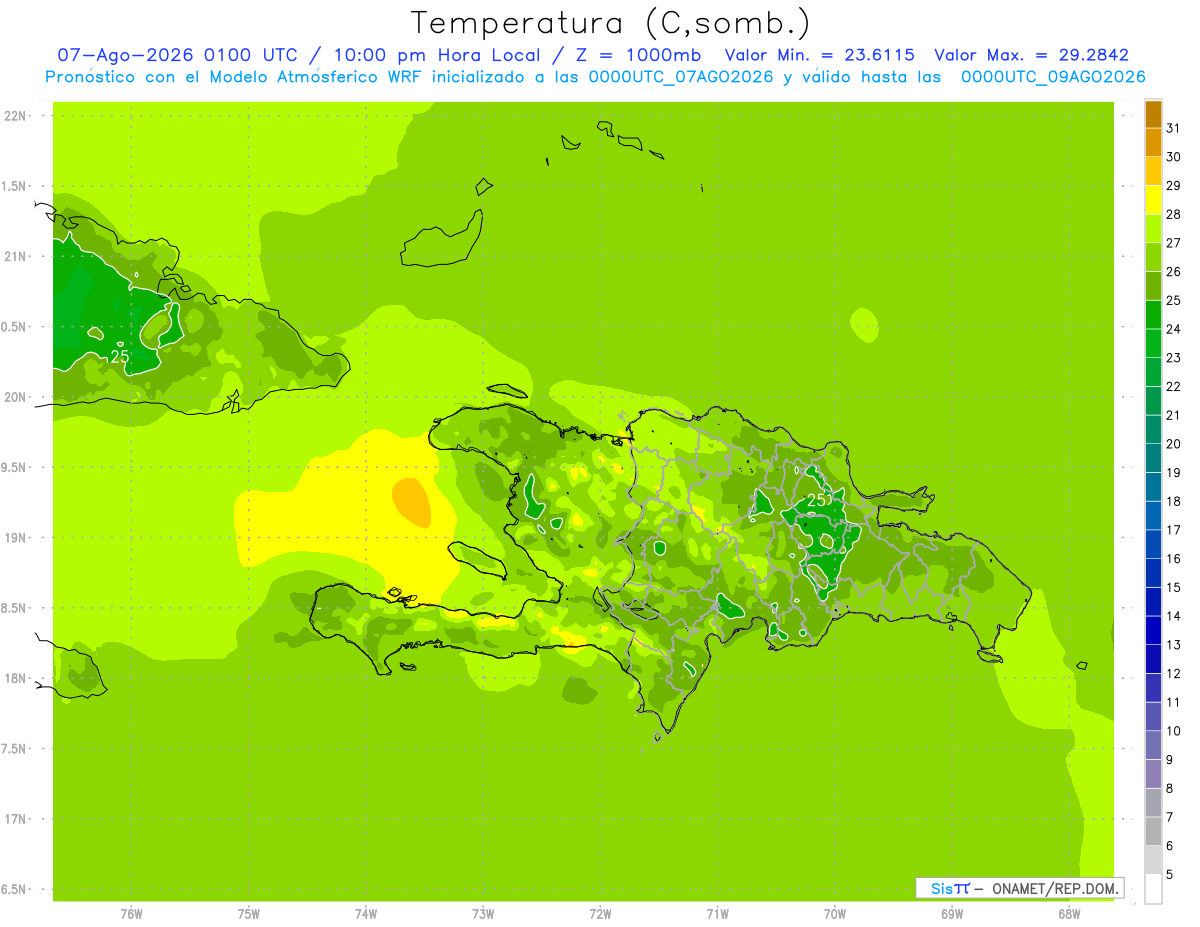The image size is (1200, 927).
Task: Click the '72W' longitude label
Action: pyautogui.click(x=600, y=913)
